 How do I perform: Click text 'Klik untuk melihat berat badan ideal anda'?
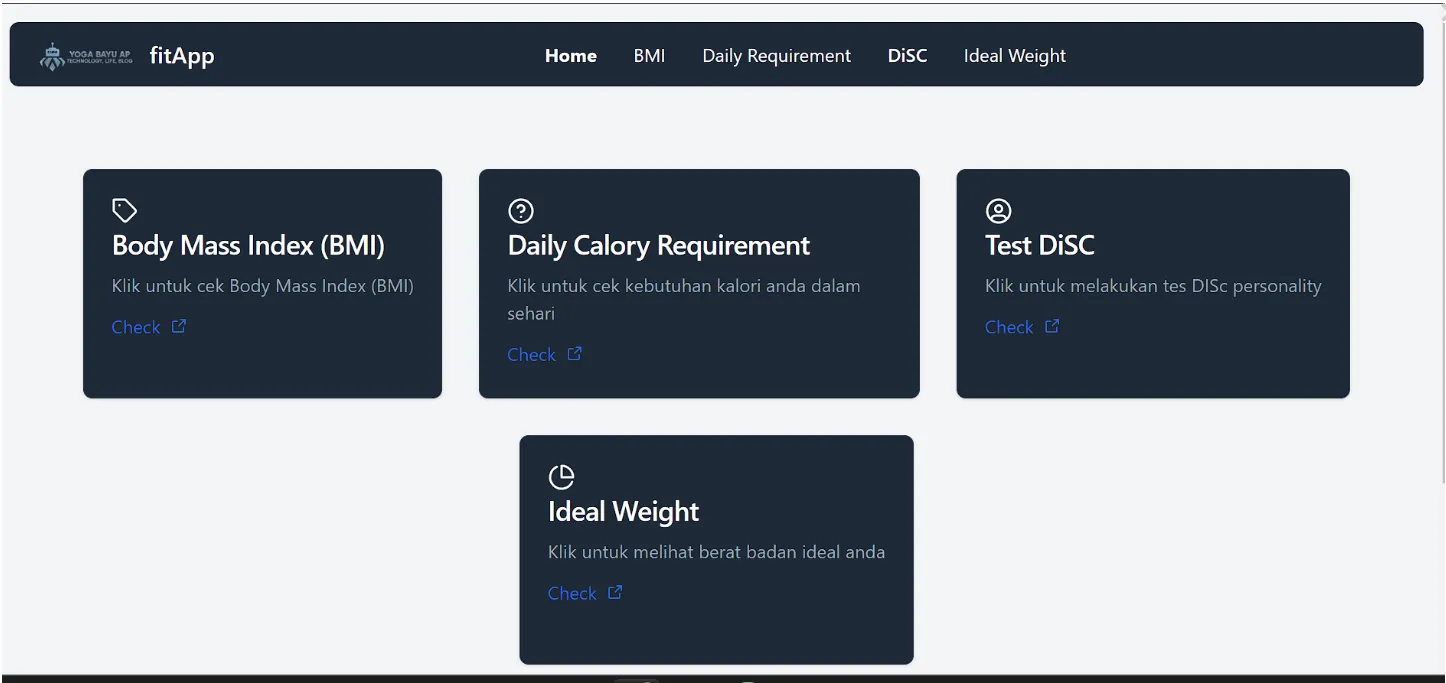[x=716, y=552]
